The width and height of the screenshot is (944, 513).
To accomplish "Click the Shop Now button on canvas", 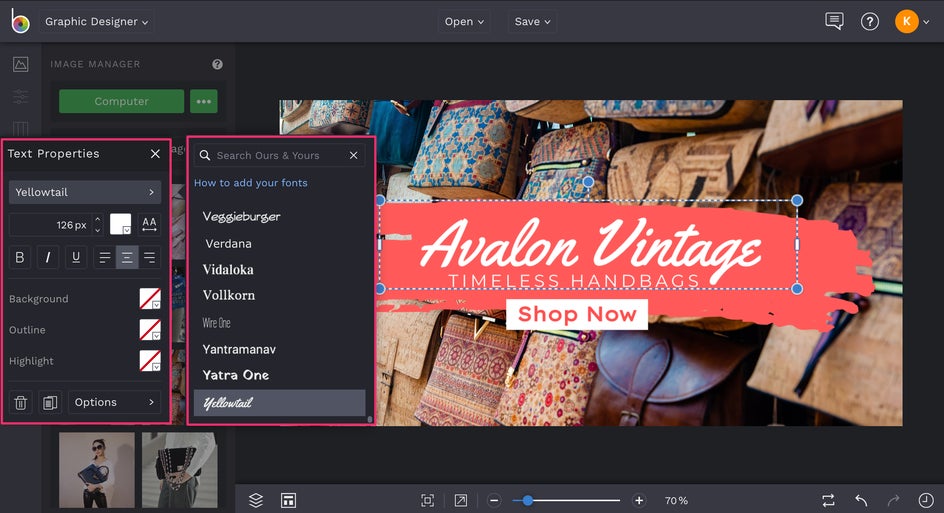I will pyautogui.click(x=577, y=314).
